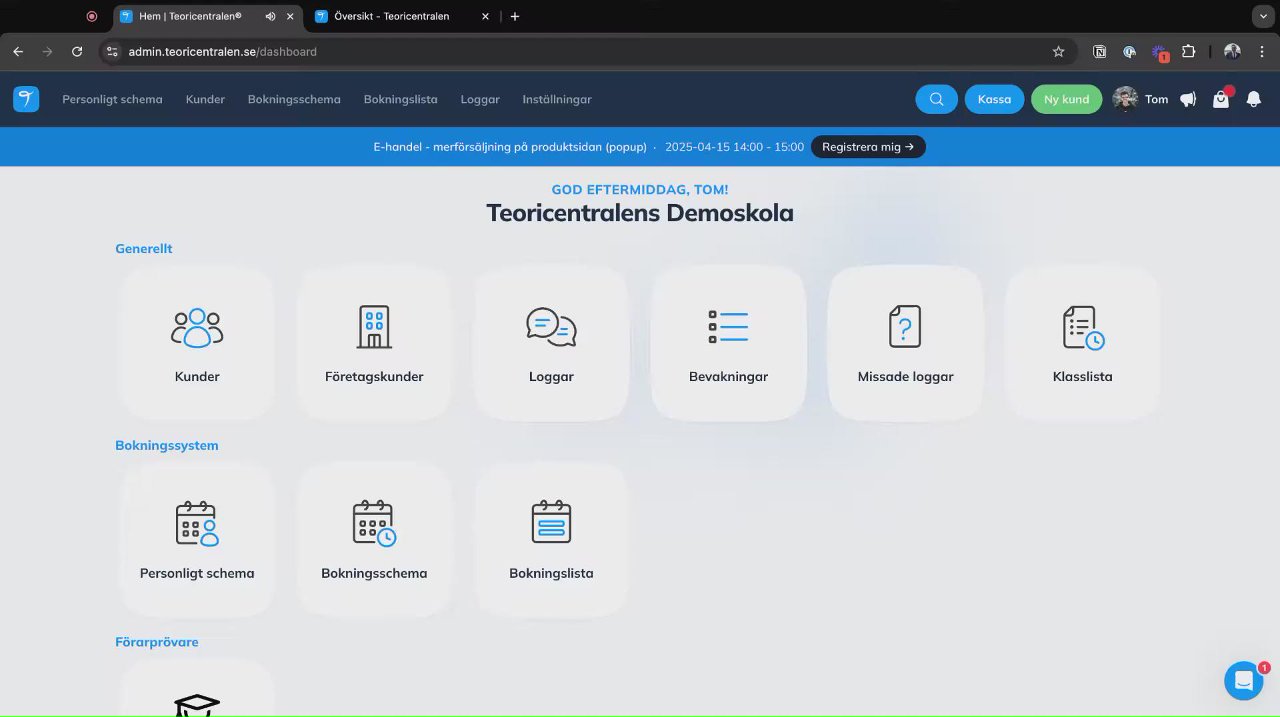The image size is (1280, 717).
Task: Open Personligt schema in top navigation
Action: tap(112, 99)
